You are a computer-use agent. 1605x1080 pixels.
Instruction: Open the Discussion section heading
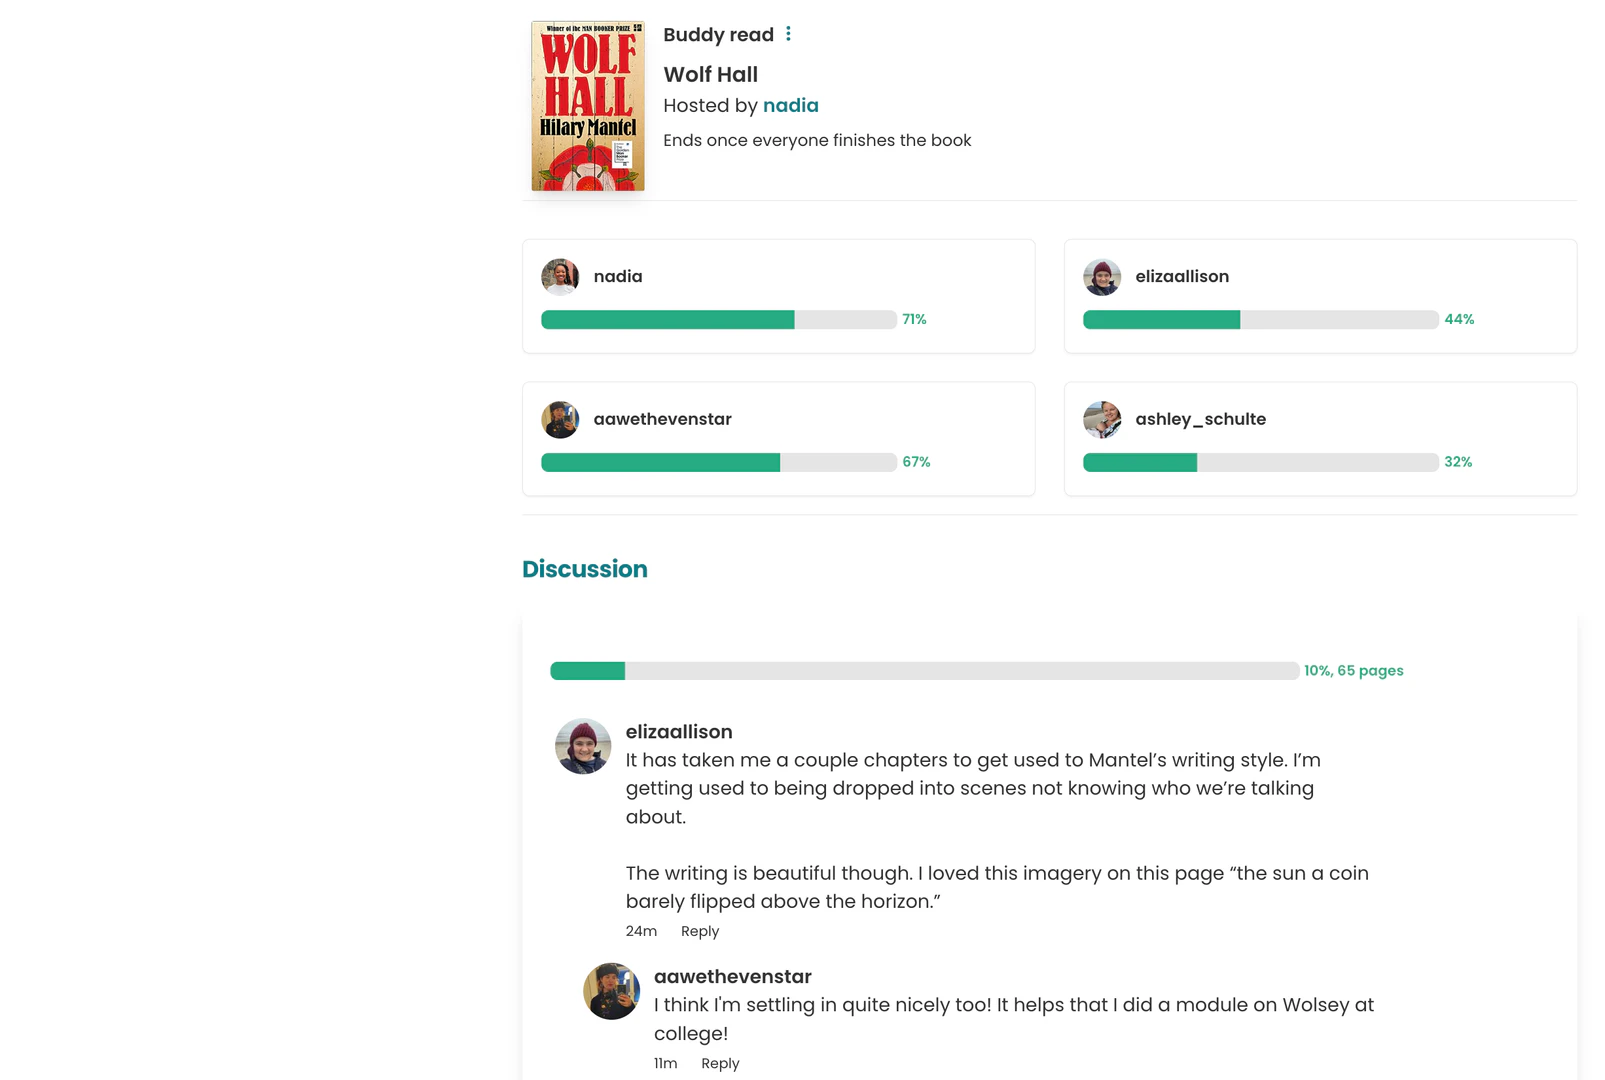[585, 568]
